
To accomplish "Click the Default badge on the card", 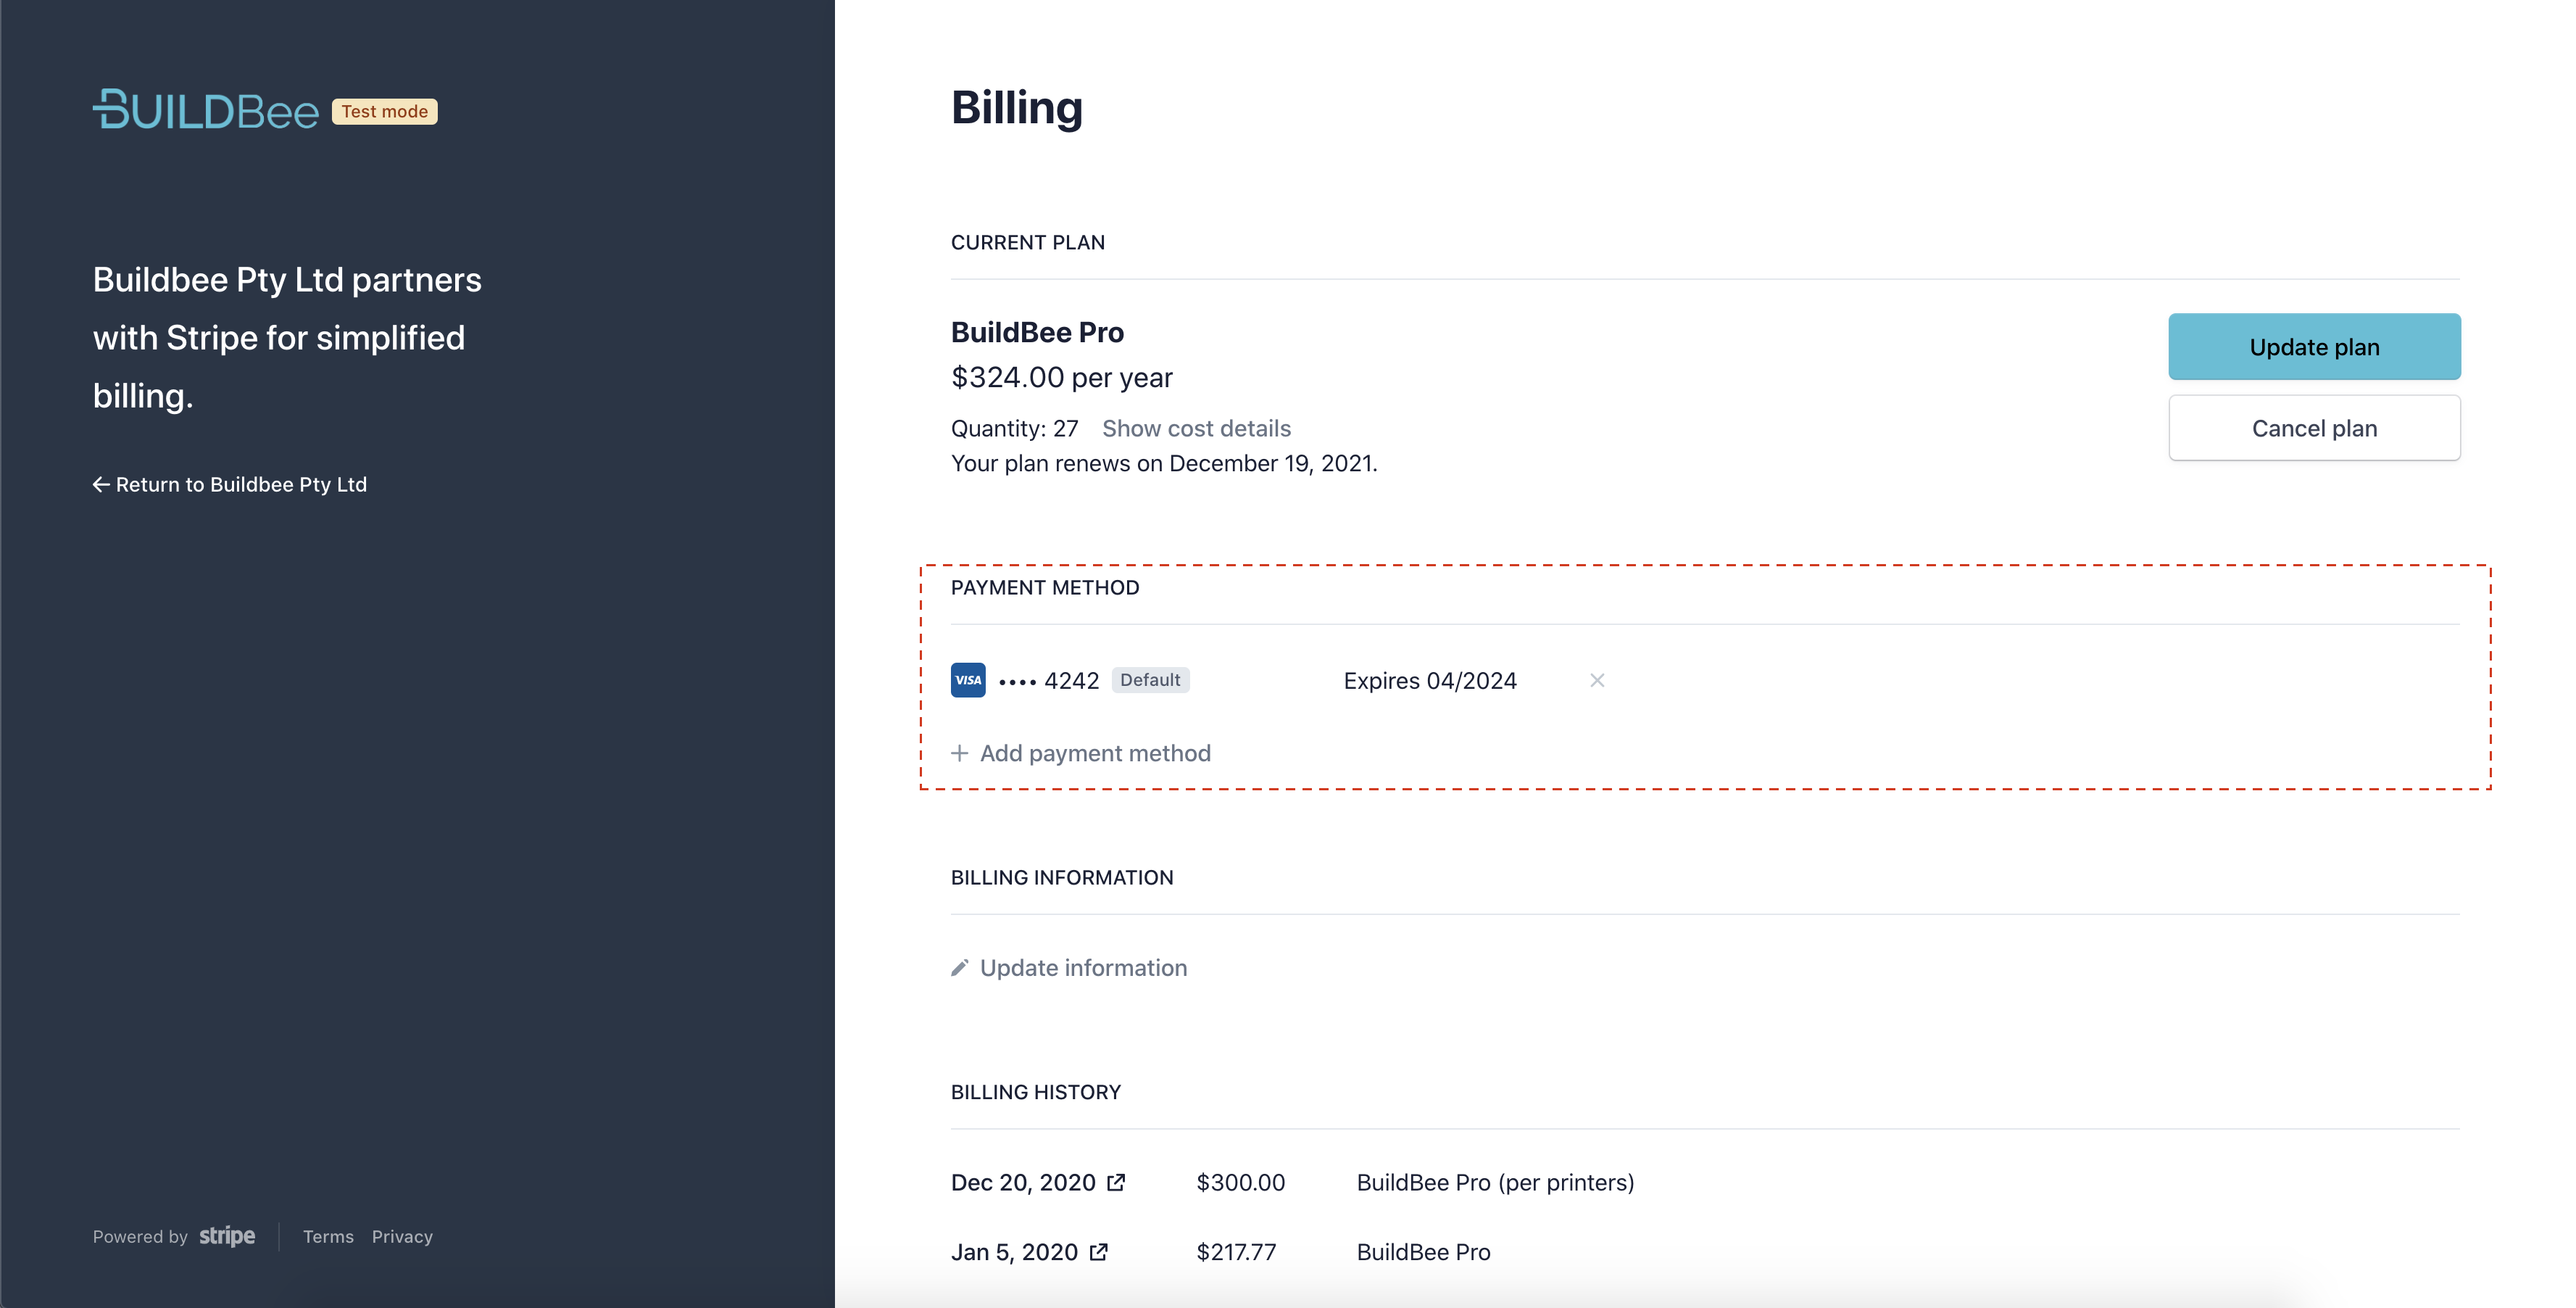I will tap(1150, 680).
